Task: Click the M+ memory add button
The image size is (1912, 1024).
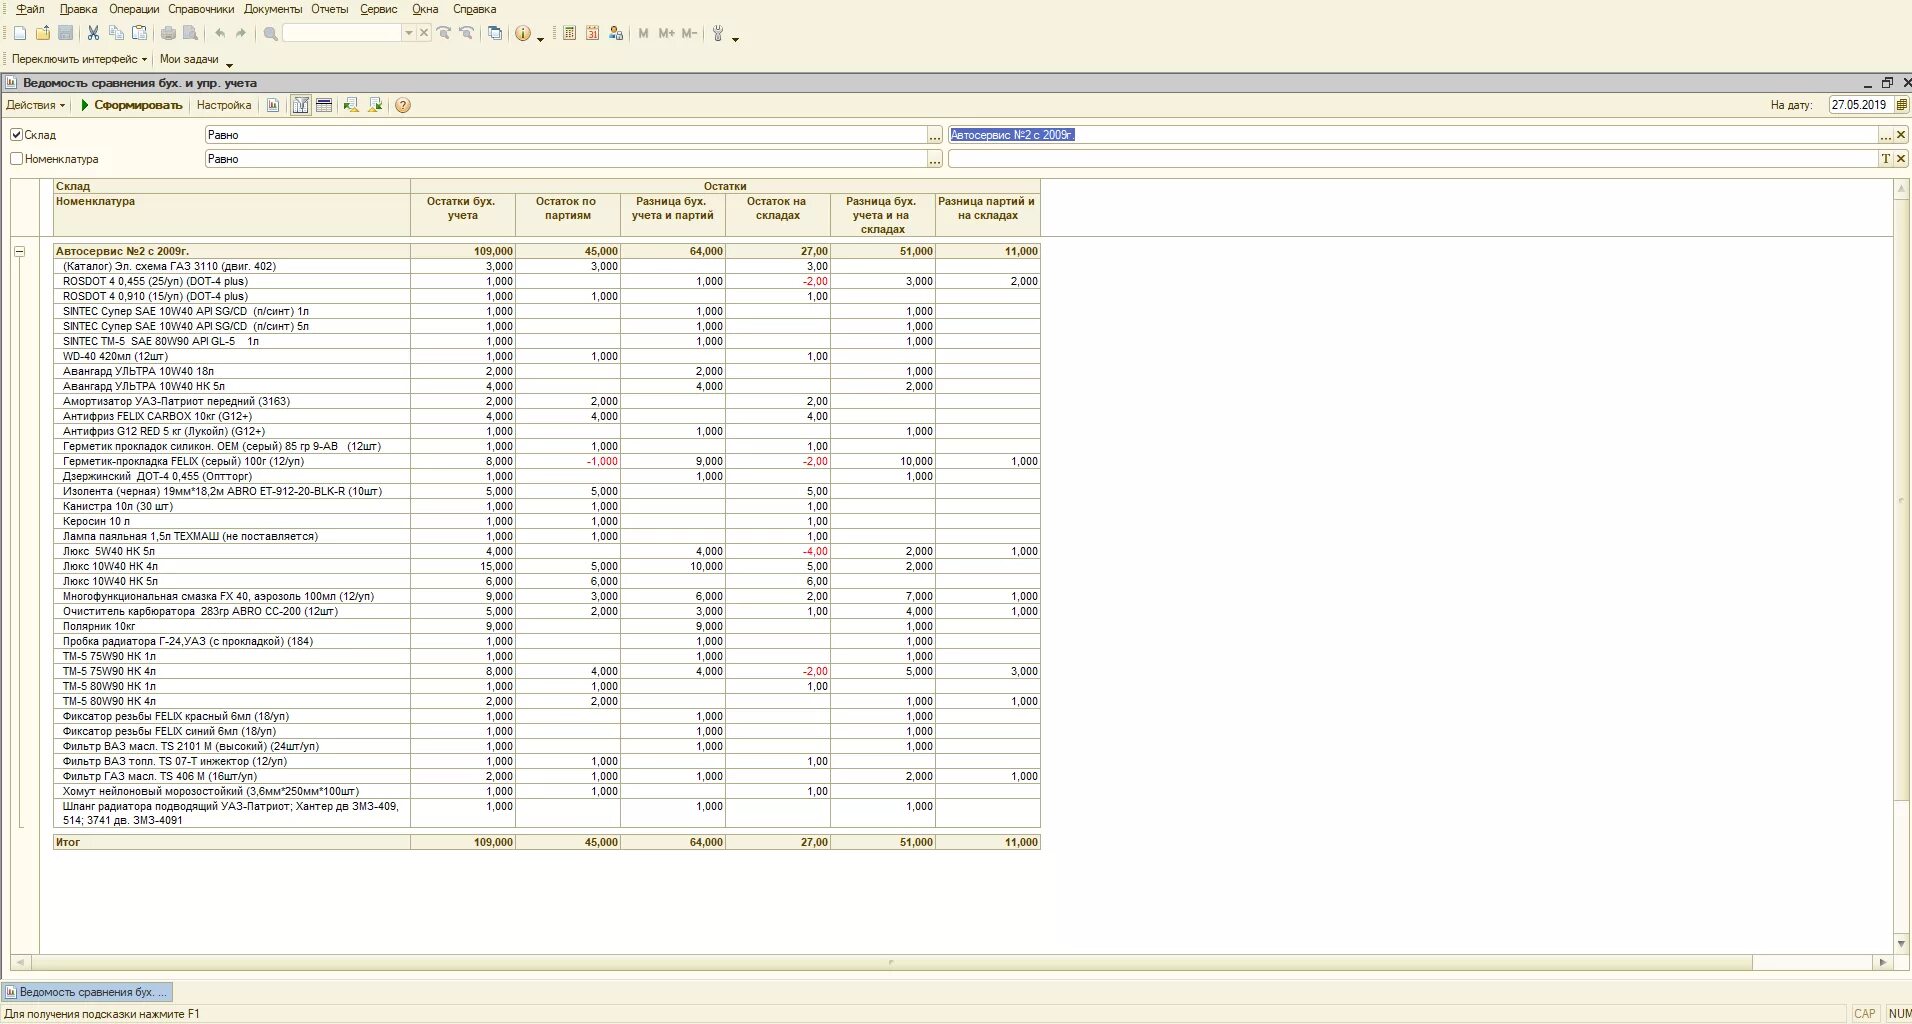Action: coord(666,33)
